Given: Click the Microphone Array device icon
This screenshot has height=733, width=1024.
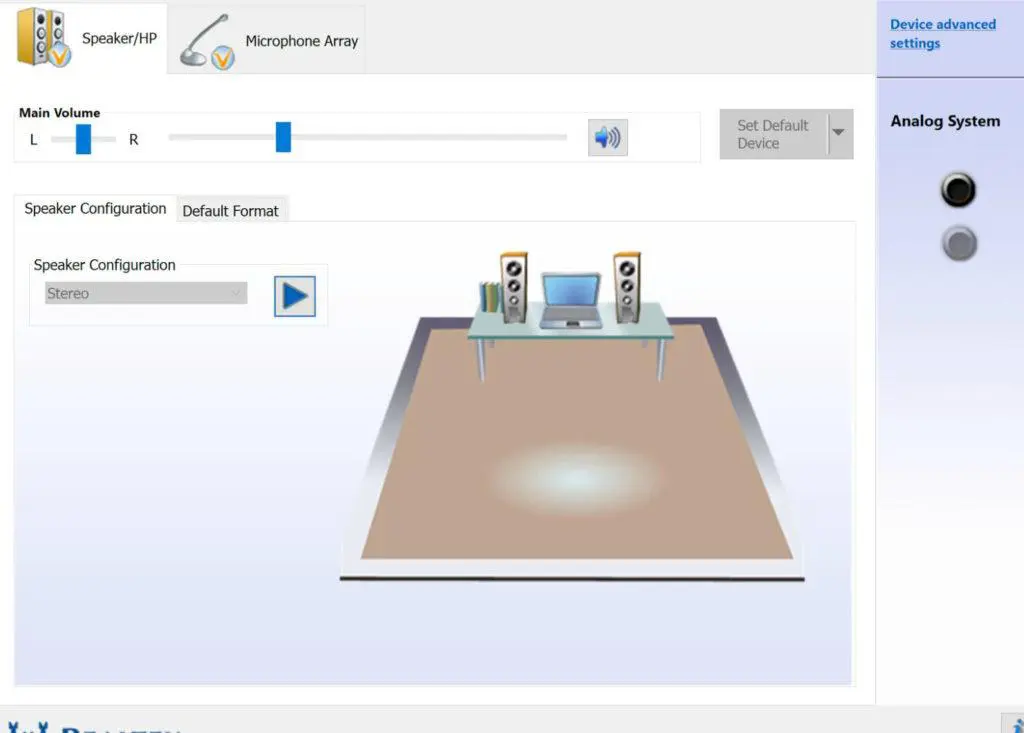Looking at the screenshot, I should tap(207, 42).
